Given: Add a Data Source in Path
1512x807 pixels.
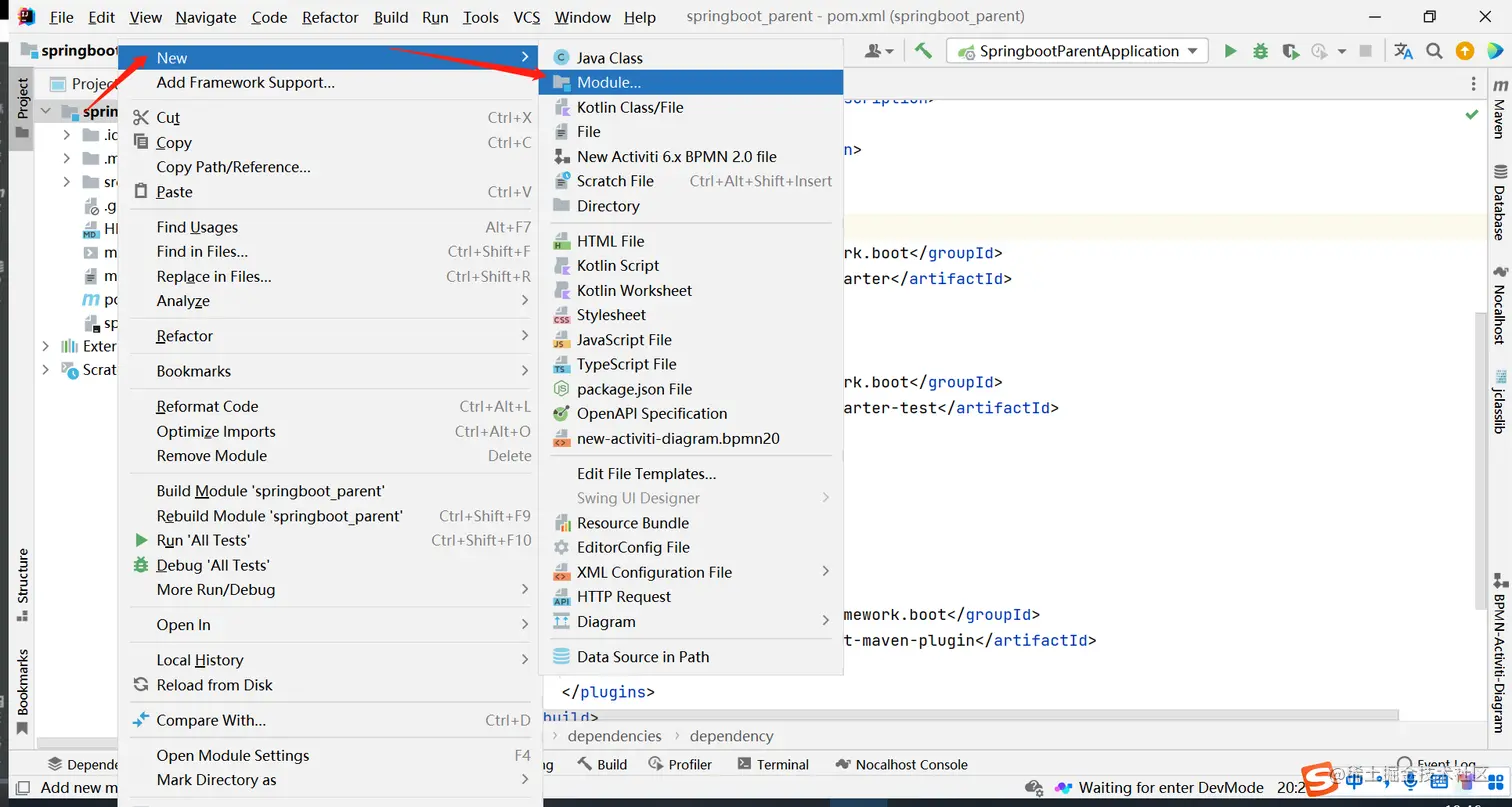Looking at the screenshot, I should 691,657.
